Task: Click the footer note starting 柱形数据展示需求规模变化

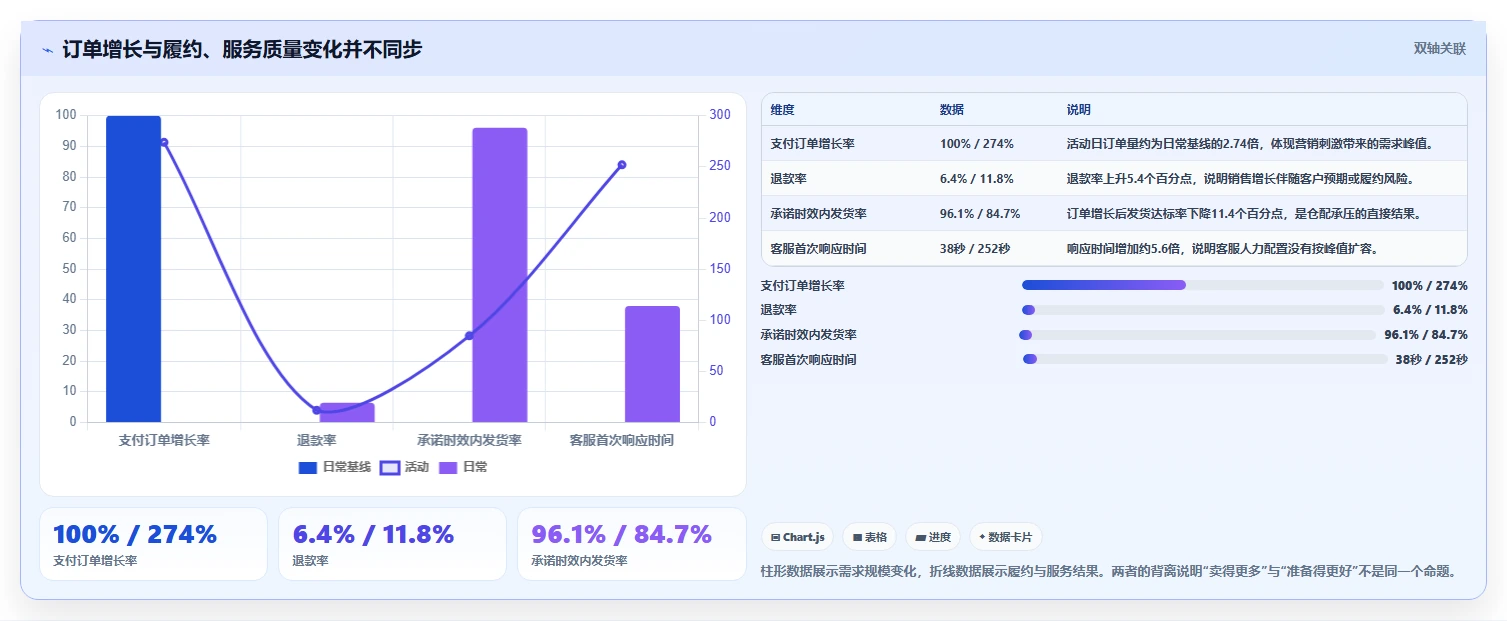Action: [1109, 572]
